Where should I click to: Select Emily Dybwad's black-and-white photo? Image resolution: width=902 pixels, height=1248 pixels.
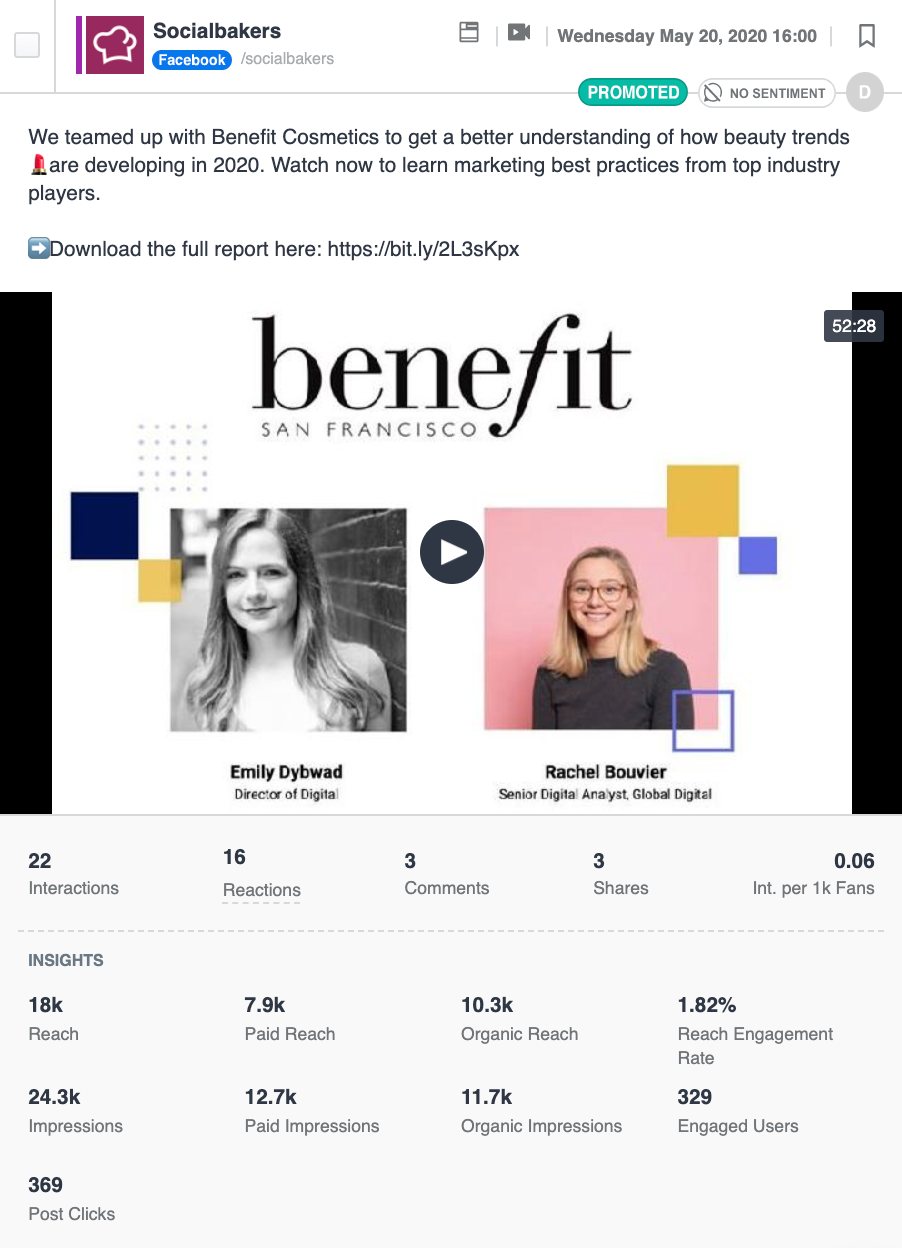[289, 620]
